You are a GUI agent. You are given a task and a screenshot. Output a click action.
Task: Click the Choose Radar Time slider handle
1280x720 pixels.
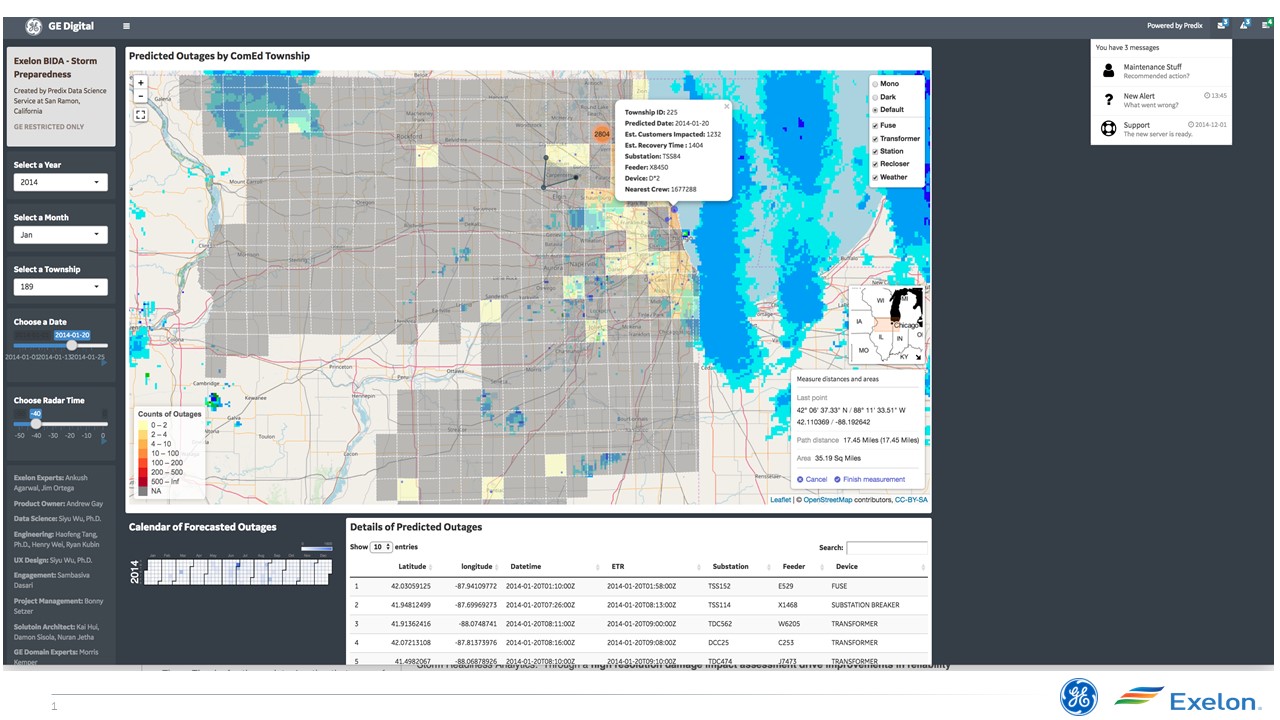click(36, 424)
